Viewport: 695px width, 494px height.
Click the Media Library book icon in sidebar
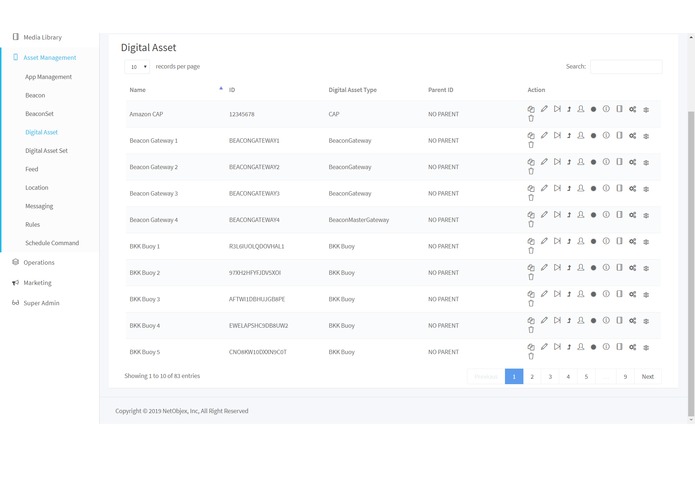(x=16, y=37)
